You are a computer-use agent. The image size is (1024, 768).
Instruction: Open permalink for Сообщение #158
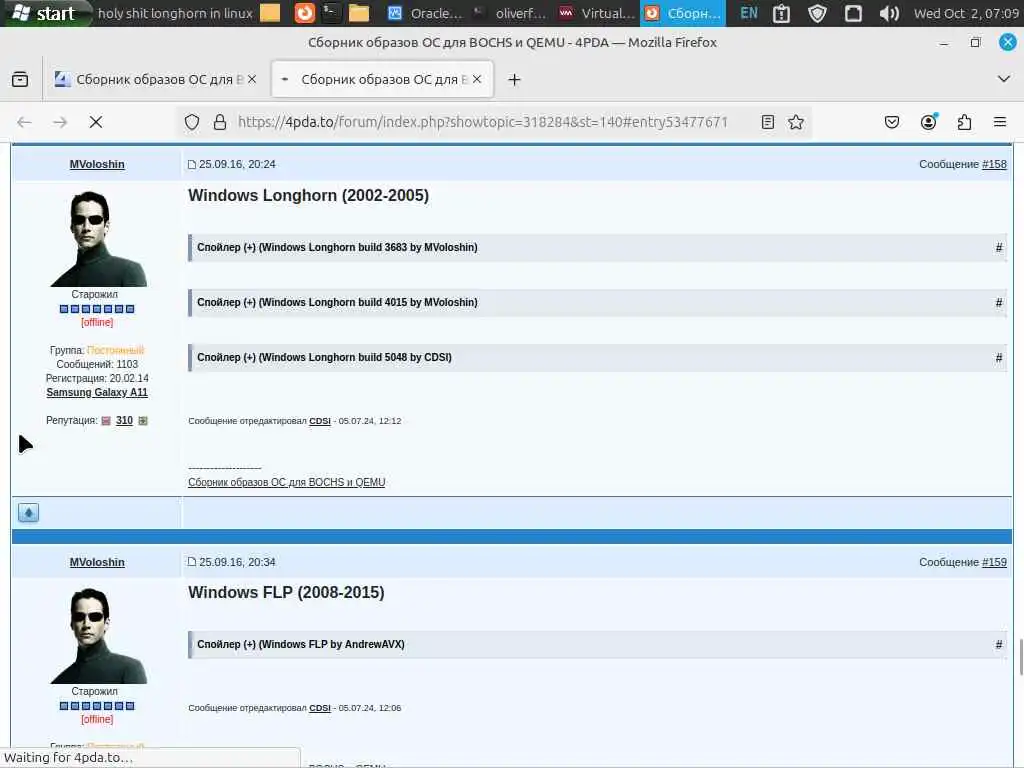(x=994, y=164)
